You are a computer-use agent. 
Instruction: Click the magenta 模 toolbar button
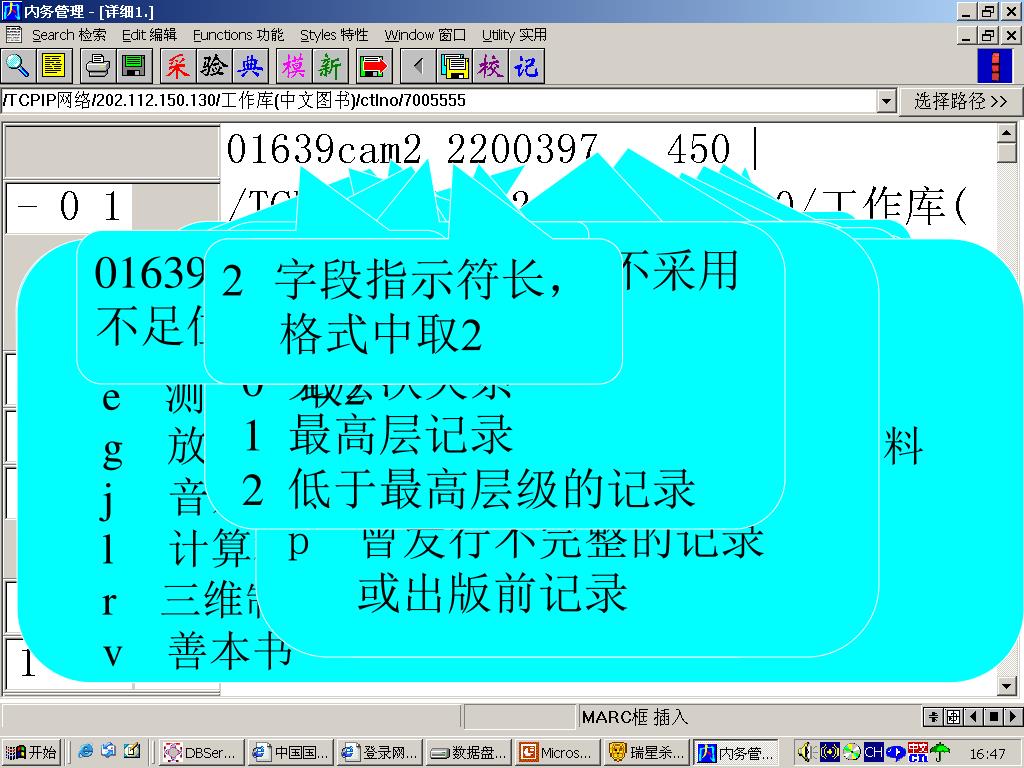coord(293,66)
